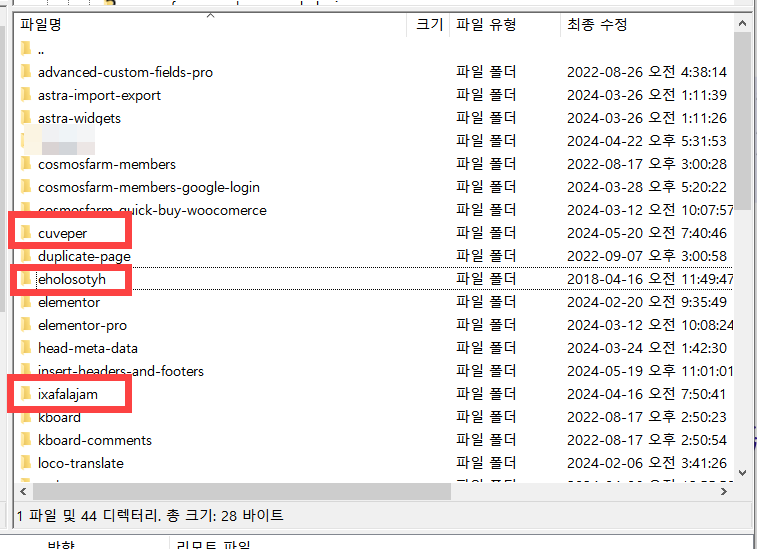
Task: Click the vertical scrollbar thumb
Action: click(x=742, y=121)
